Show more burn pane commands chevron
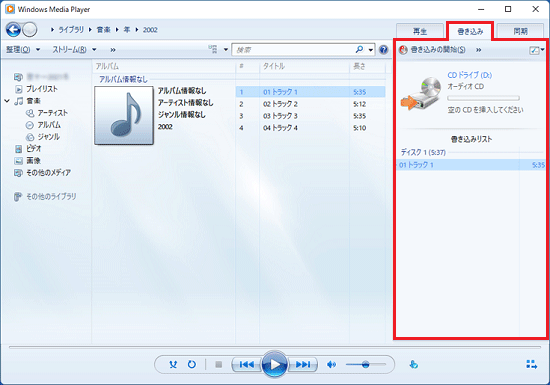 478,50
